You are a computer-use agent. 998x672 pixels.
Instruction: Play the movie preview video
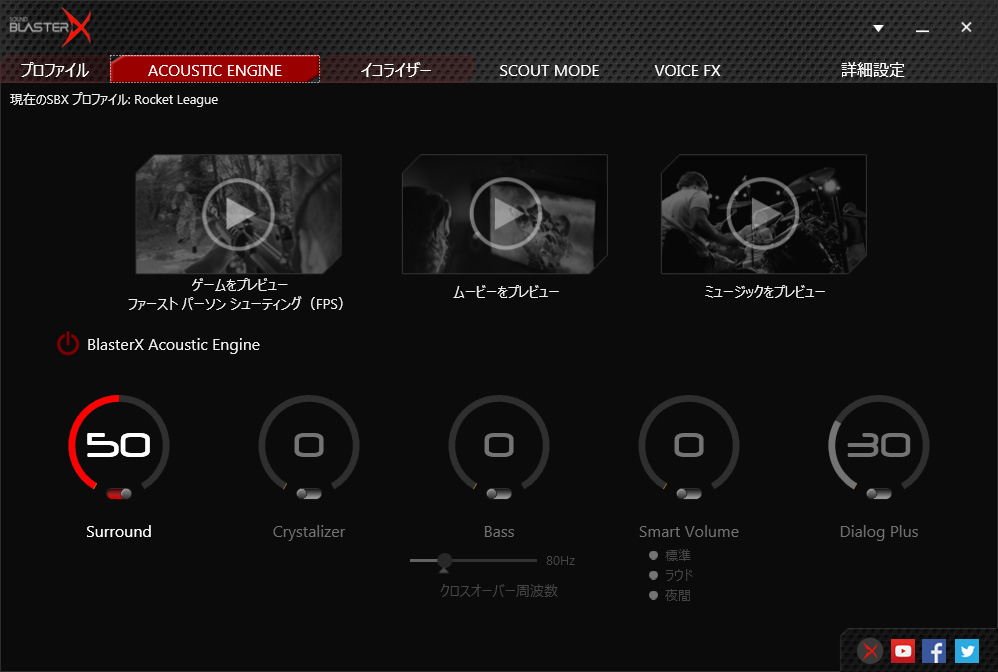click(x=504, y=213)
